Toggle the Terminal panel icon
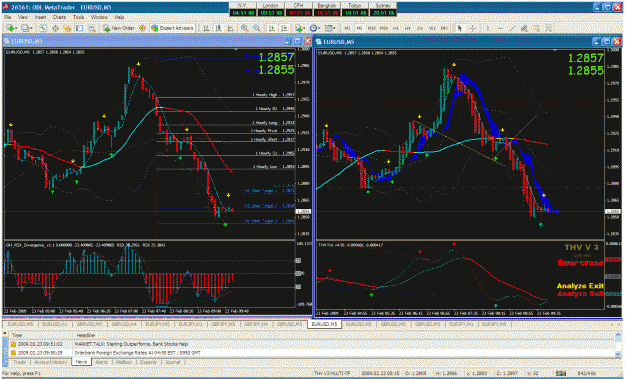This screenshot has height=379, width=625. tap(79, 28)
